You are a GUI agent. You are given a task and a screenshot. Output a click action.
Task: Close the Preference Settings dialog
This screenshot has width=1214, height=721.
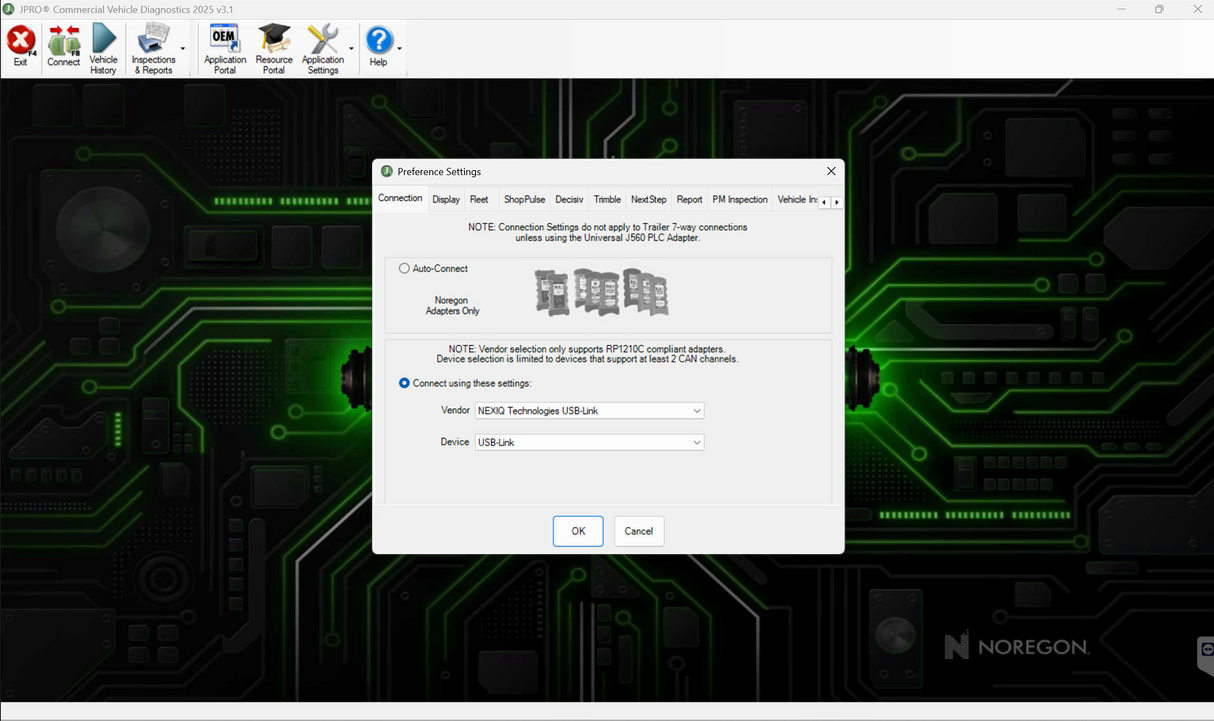pyautogui.click(x=831, y=172)
